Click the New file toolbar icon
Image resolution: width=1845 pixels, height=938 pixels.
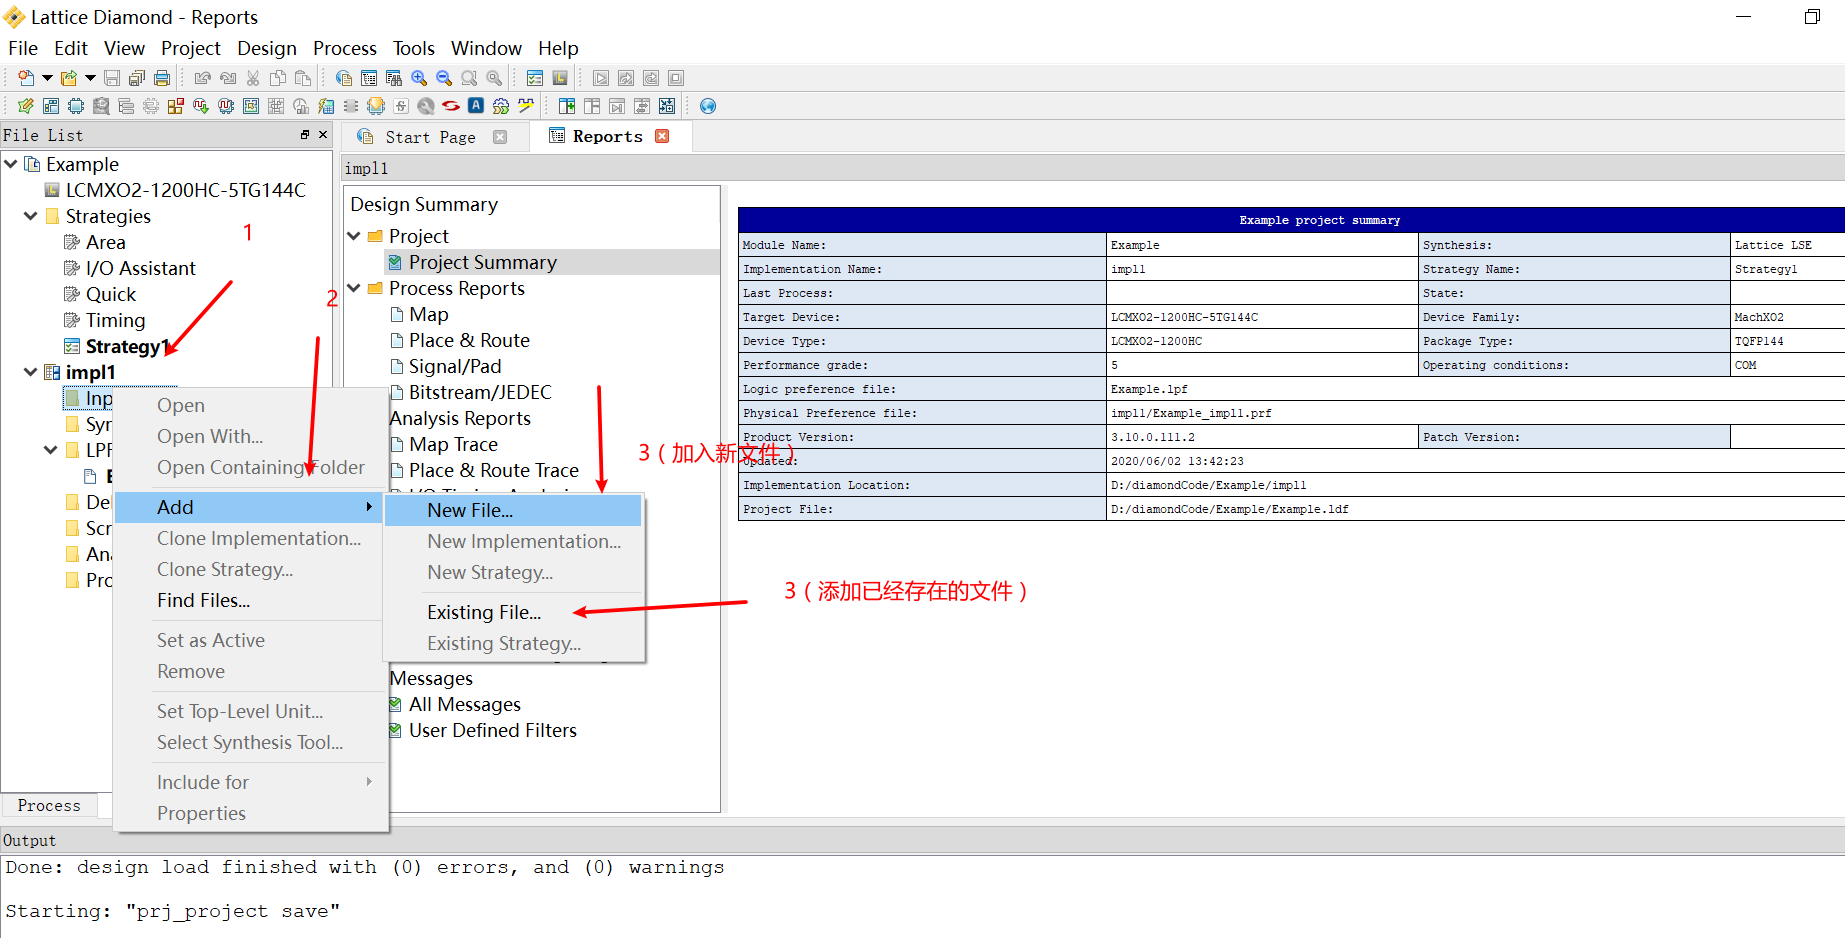point(26,78)
